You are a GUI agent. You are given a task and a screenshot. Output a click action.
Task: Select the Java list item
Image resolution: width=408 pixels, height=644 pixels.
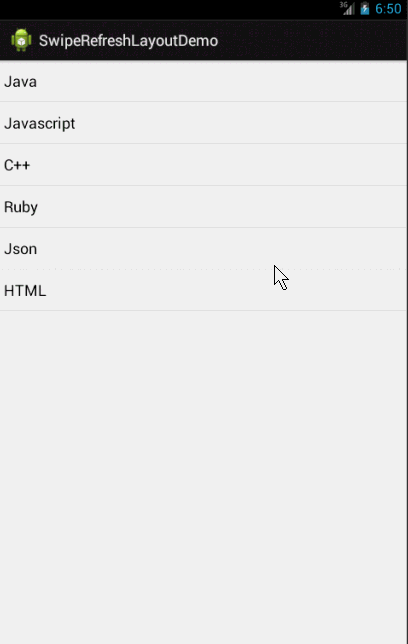pyautogui.click(x=203, y=81)
